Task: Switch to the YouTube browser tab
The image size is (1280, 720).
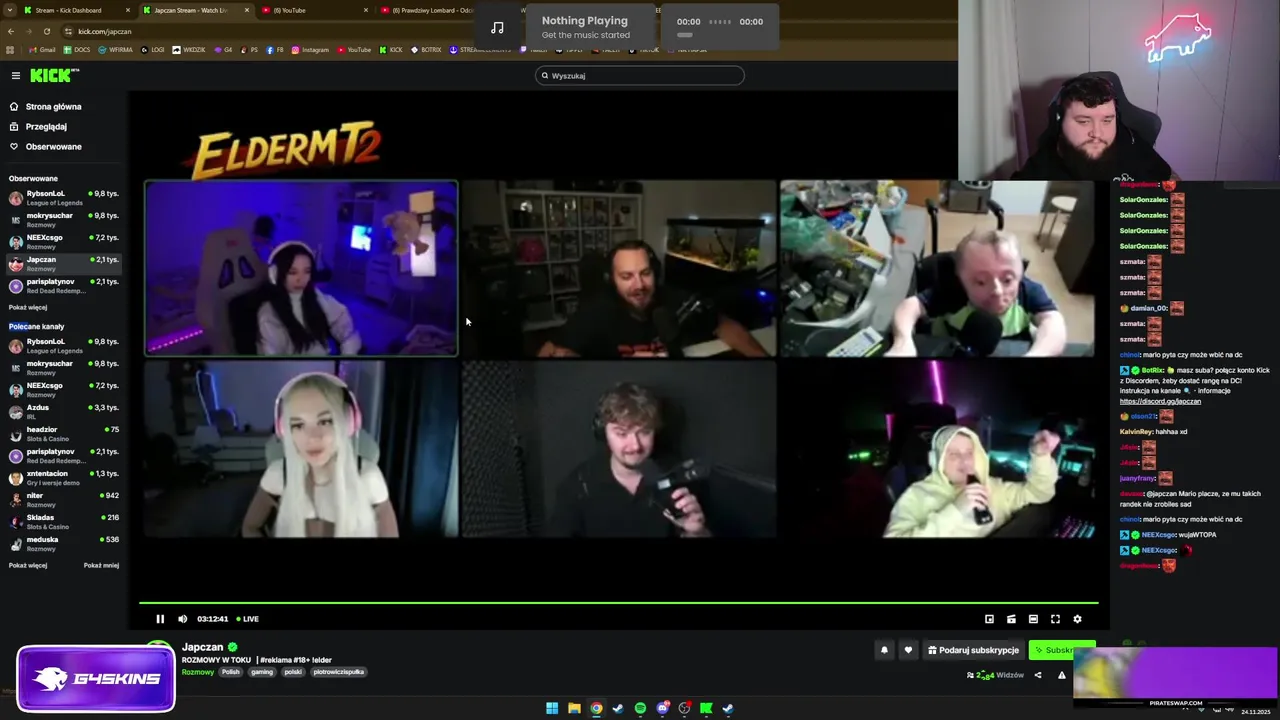Action: tap(313, 10)
